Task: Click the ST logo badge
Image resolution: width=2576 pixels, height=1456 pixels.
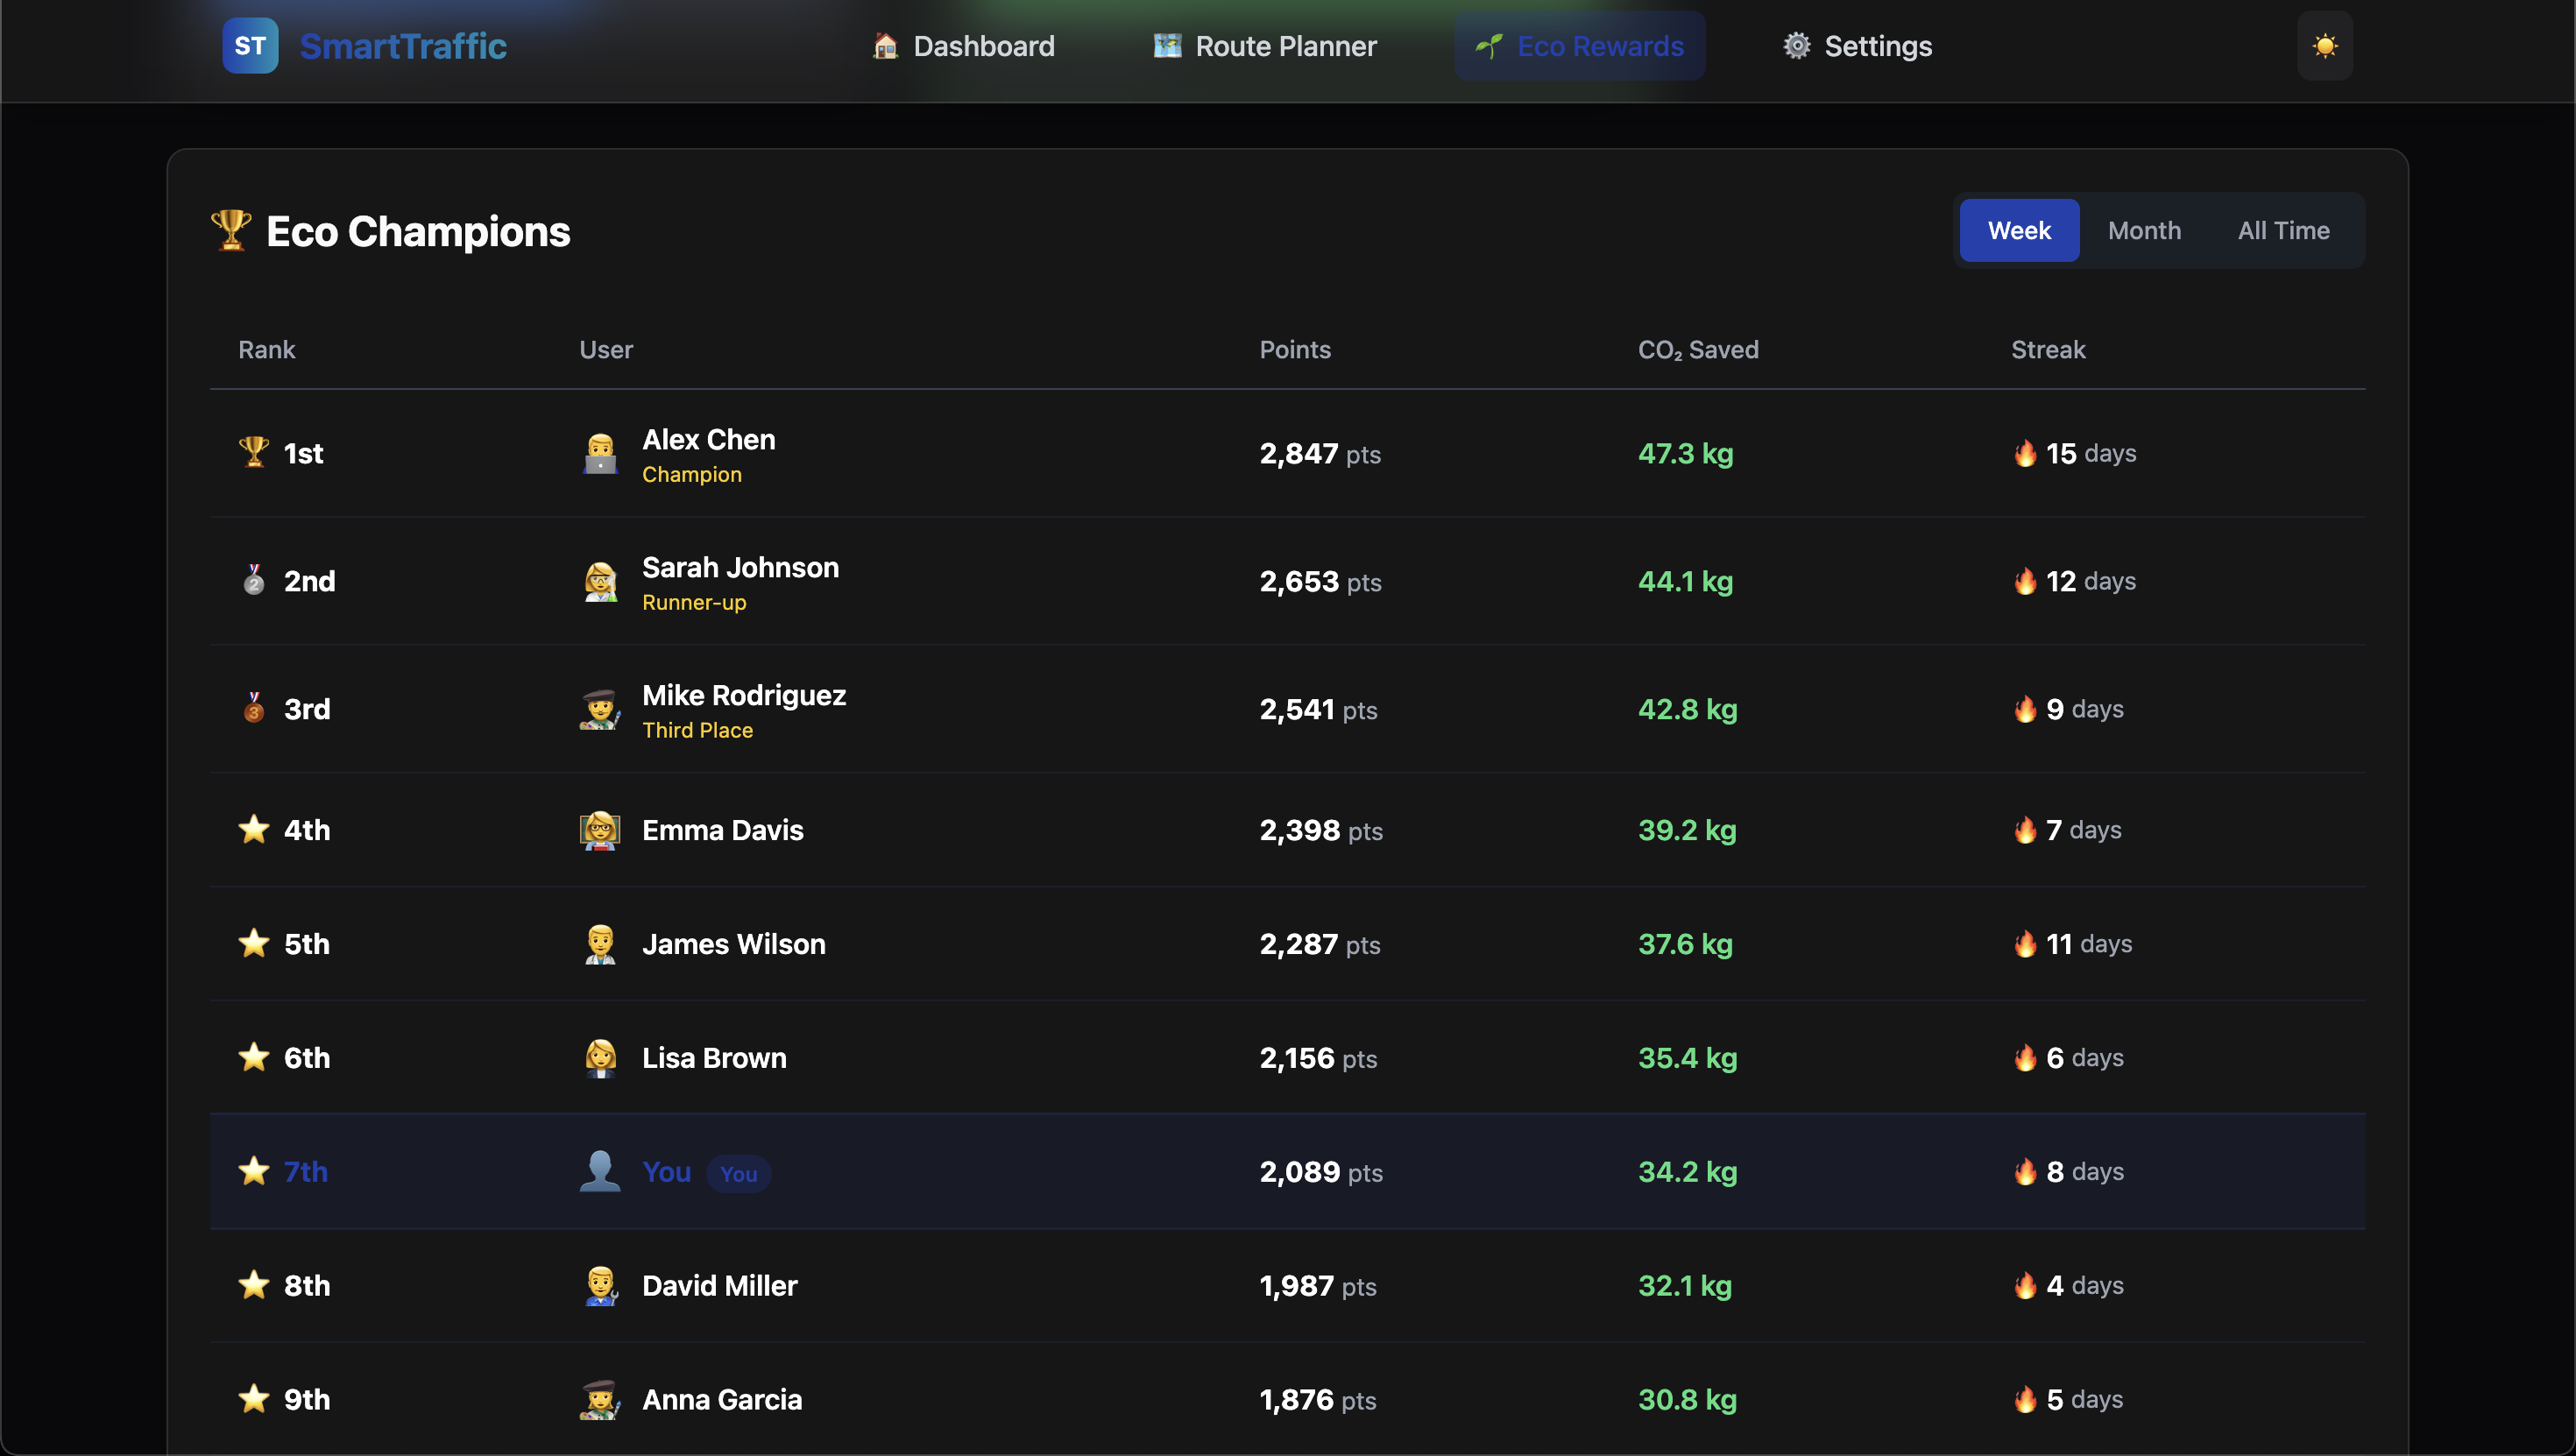Action: tap(250, 46)
